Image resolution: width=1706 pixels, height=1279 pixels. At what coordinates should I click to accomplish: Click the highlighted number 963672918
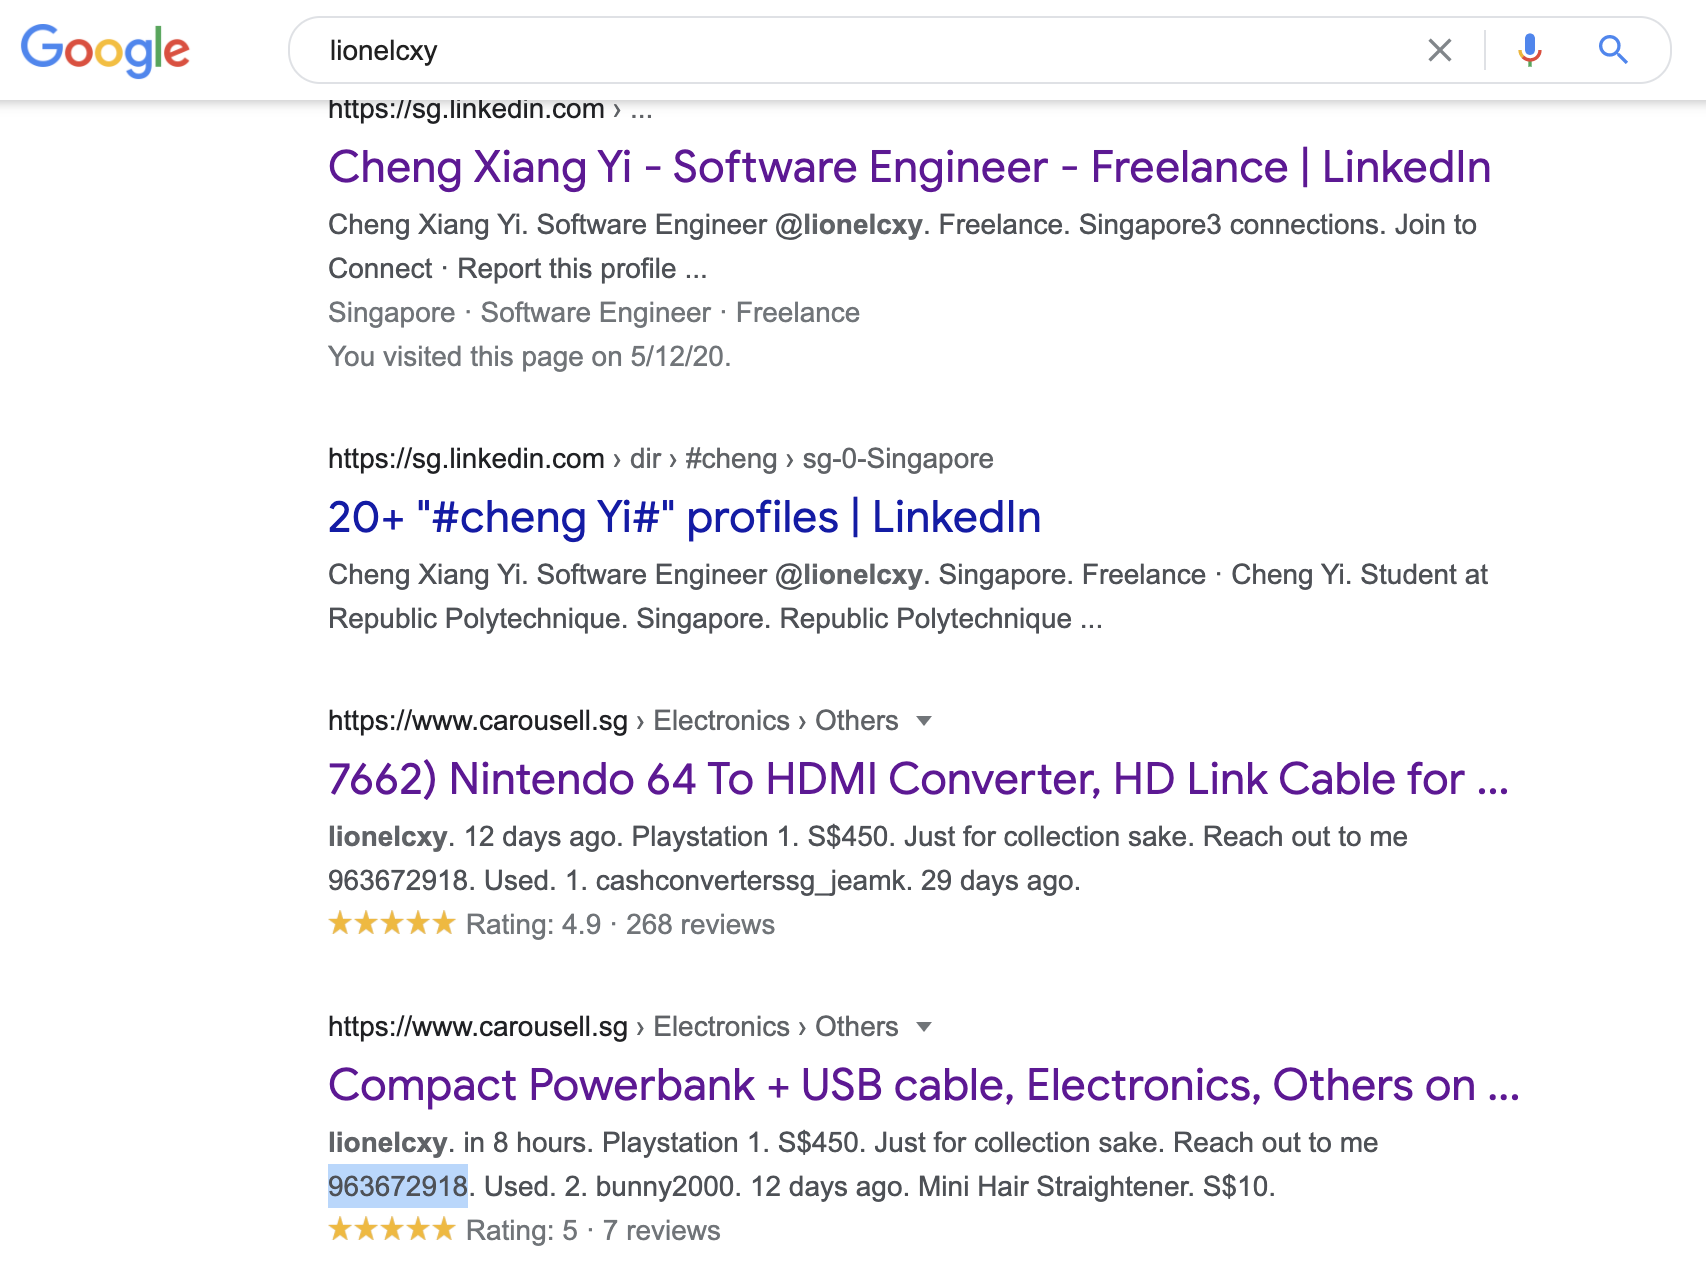pos(398,1187)
